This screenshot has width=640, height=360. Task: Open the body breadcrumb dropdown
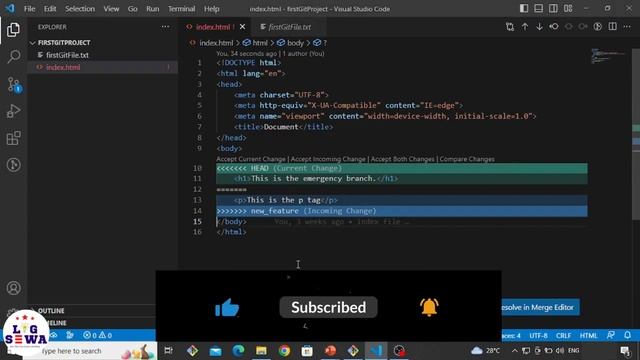(290, 43)
